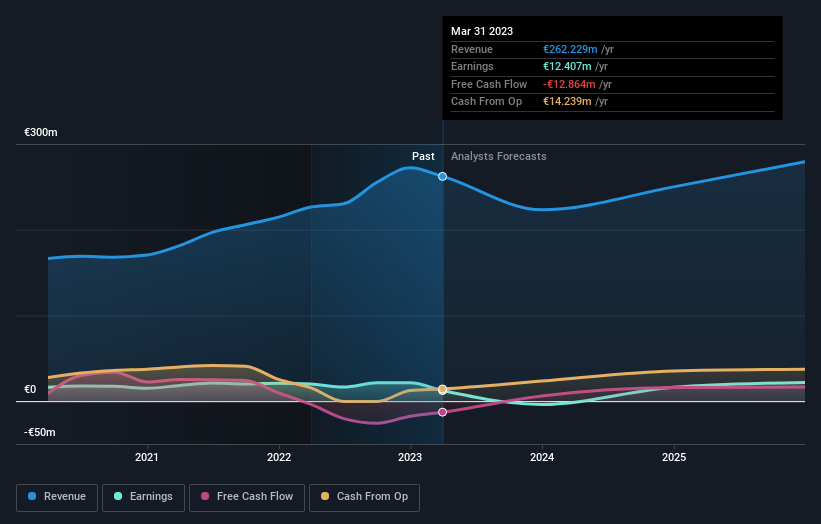Click the 2023 axis label
The image size is (821, 524).
(x=410, y=457)
